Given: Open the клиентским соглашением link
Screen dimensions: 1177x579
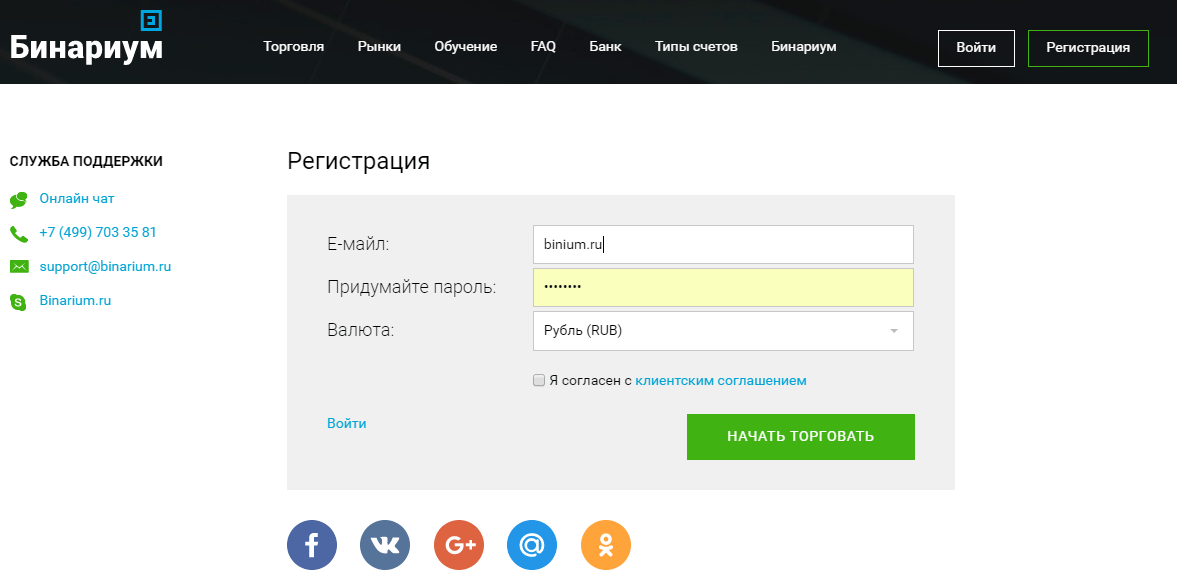Looking at the screenshot, I should pyautogui.click(x=721, y=381).
